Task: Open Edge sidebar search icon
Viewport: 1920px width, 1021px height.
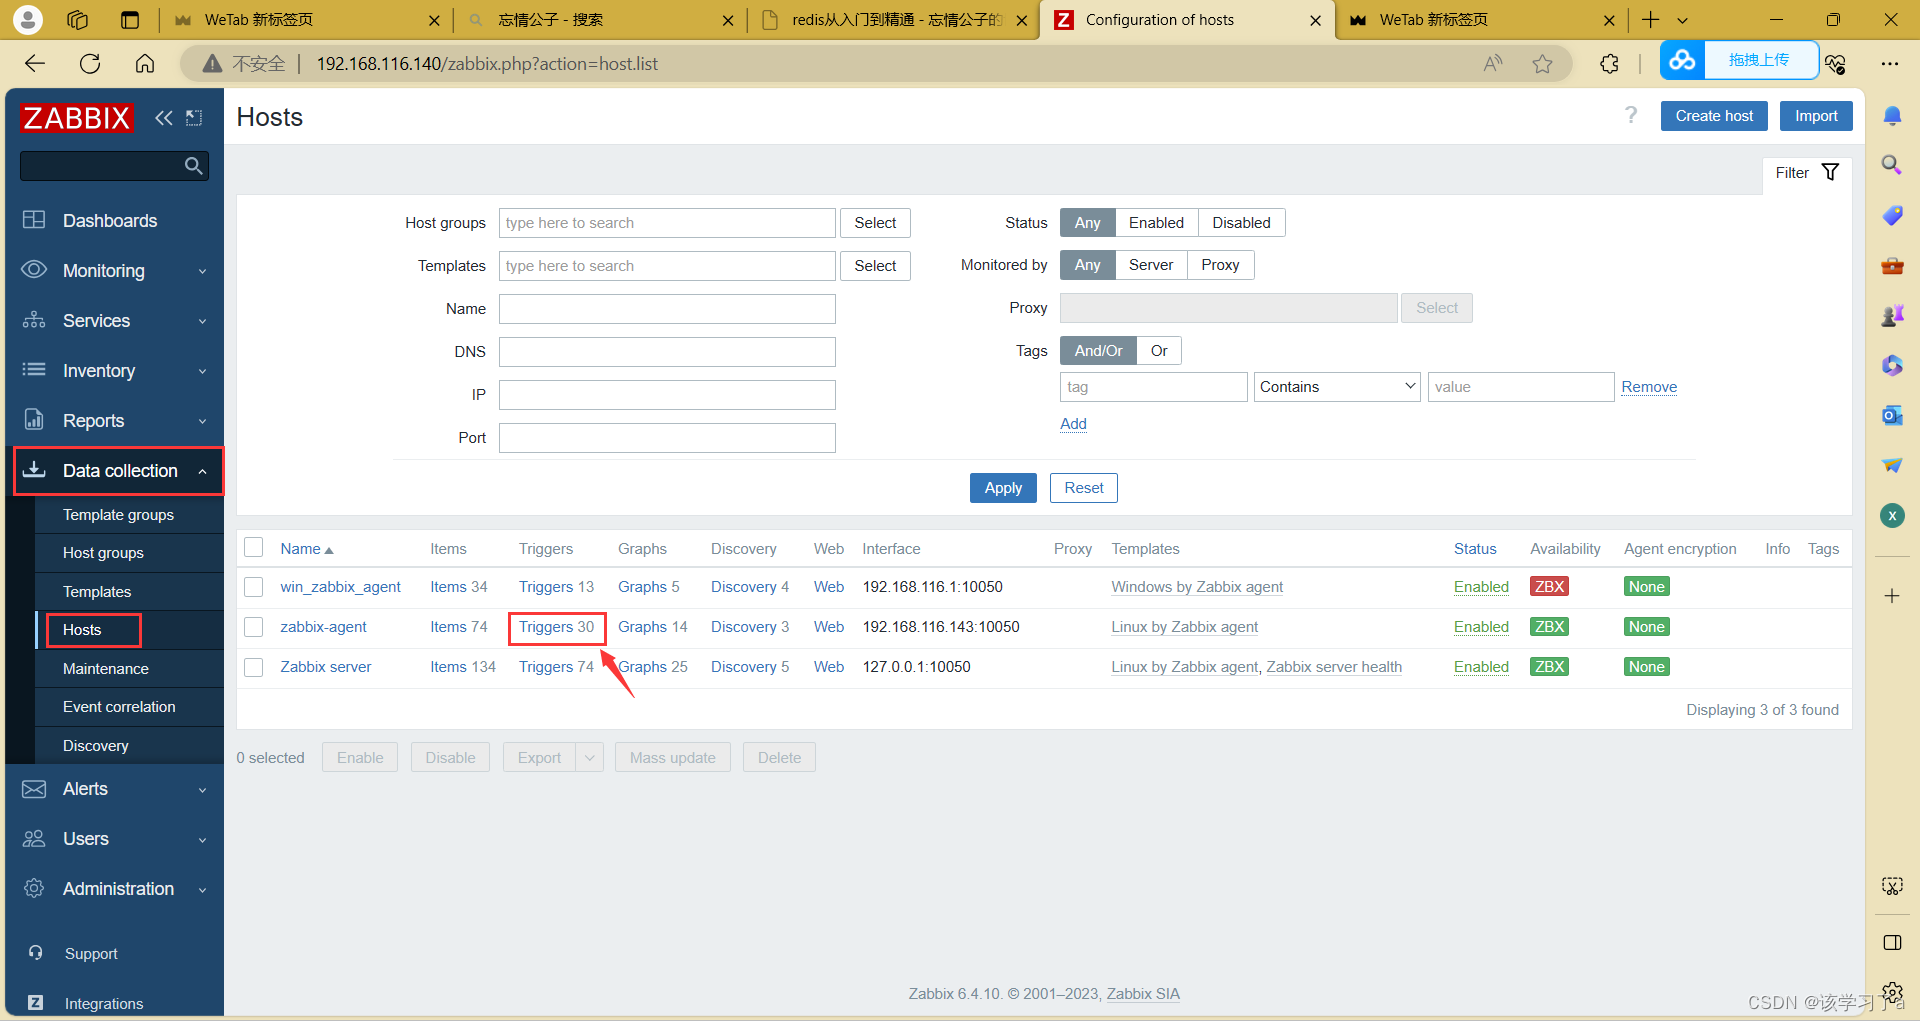Action: 1892,164
